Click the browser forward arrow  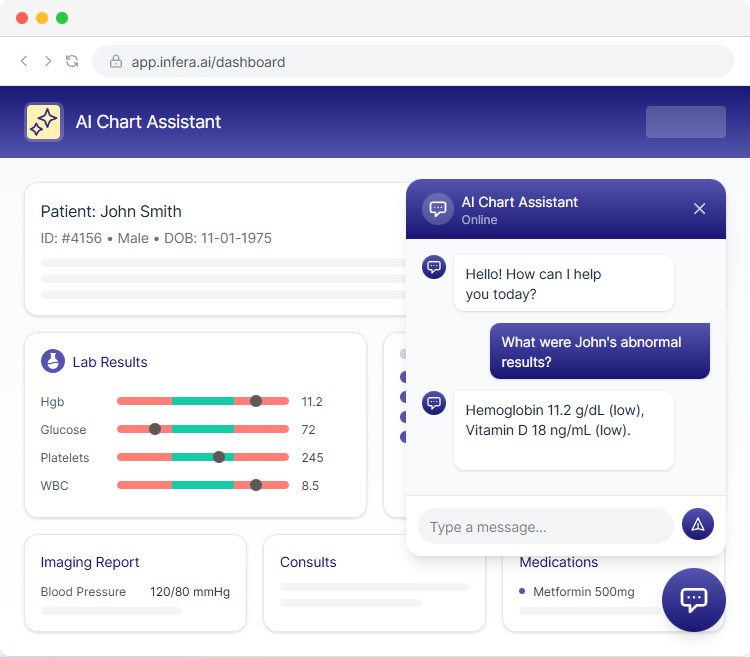[x=48, y=62]
